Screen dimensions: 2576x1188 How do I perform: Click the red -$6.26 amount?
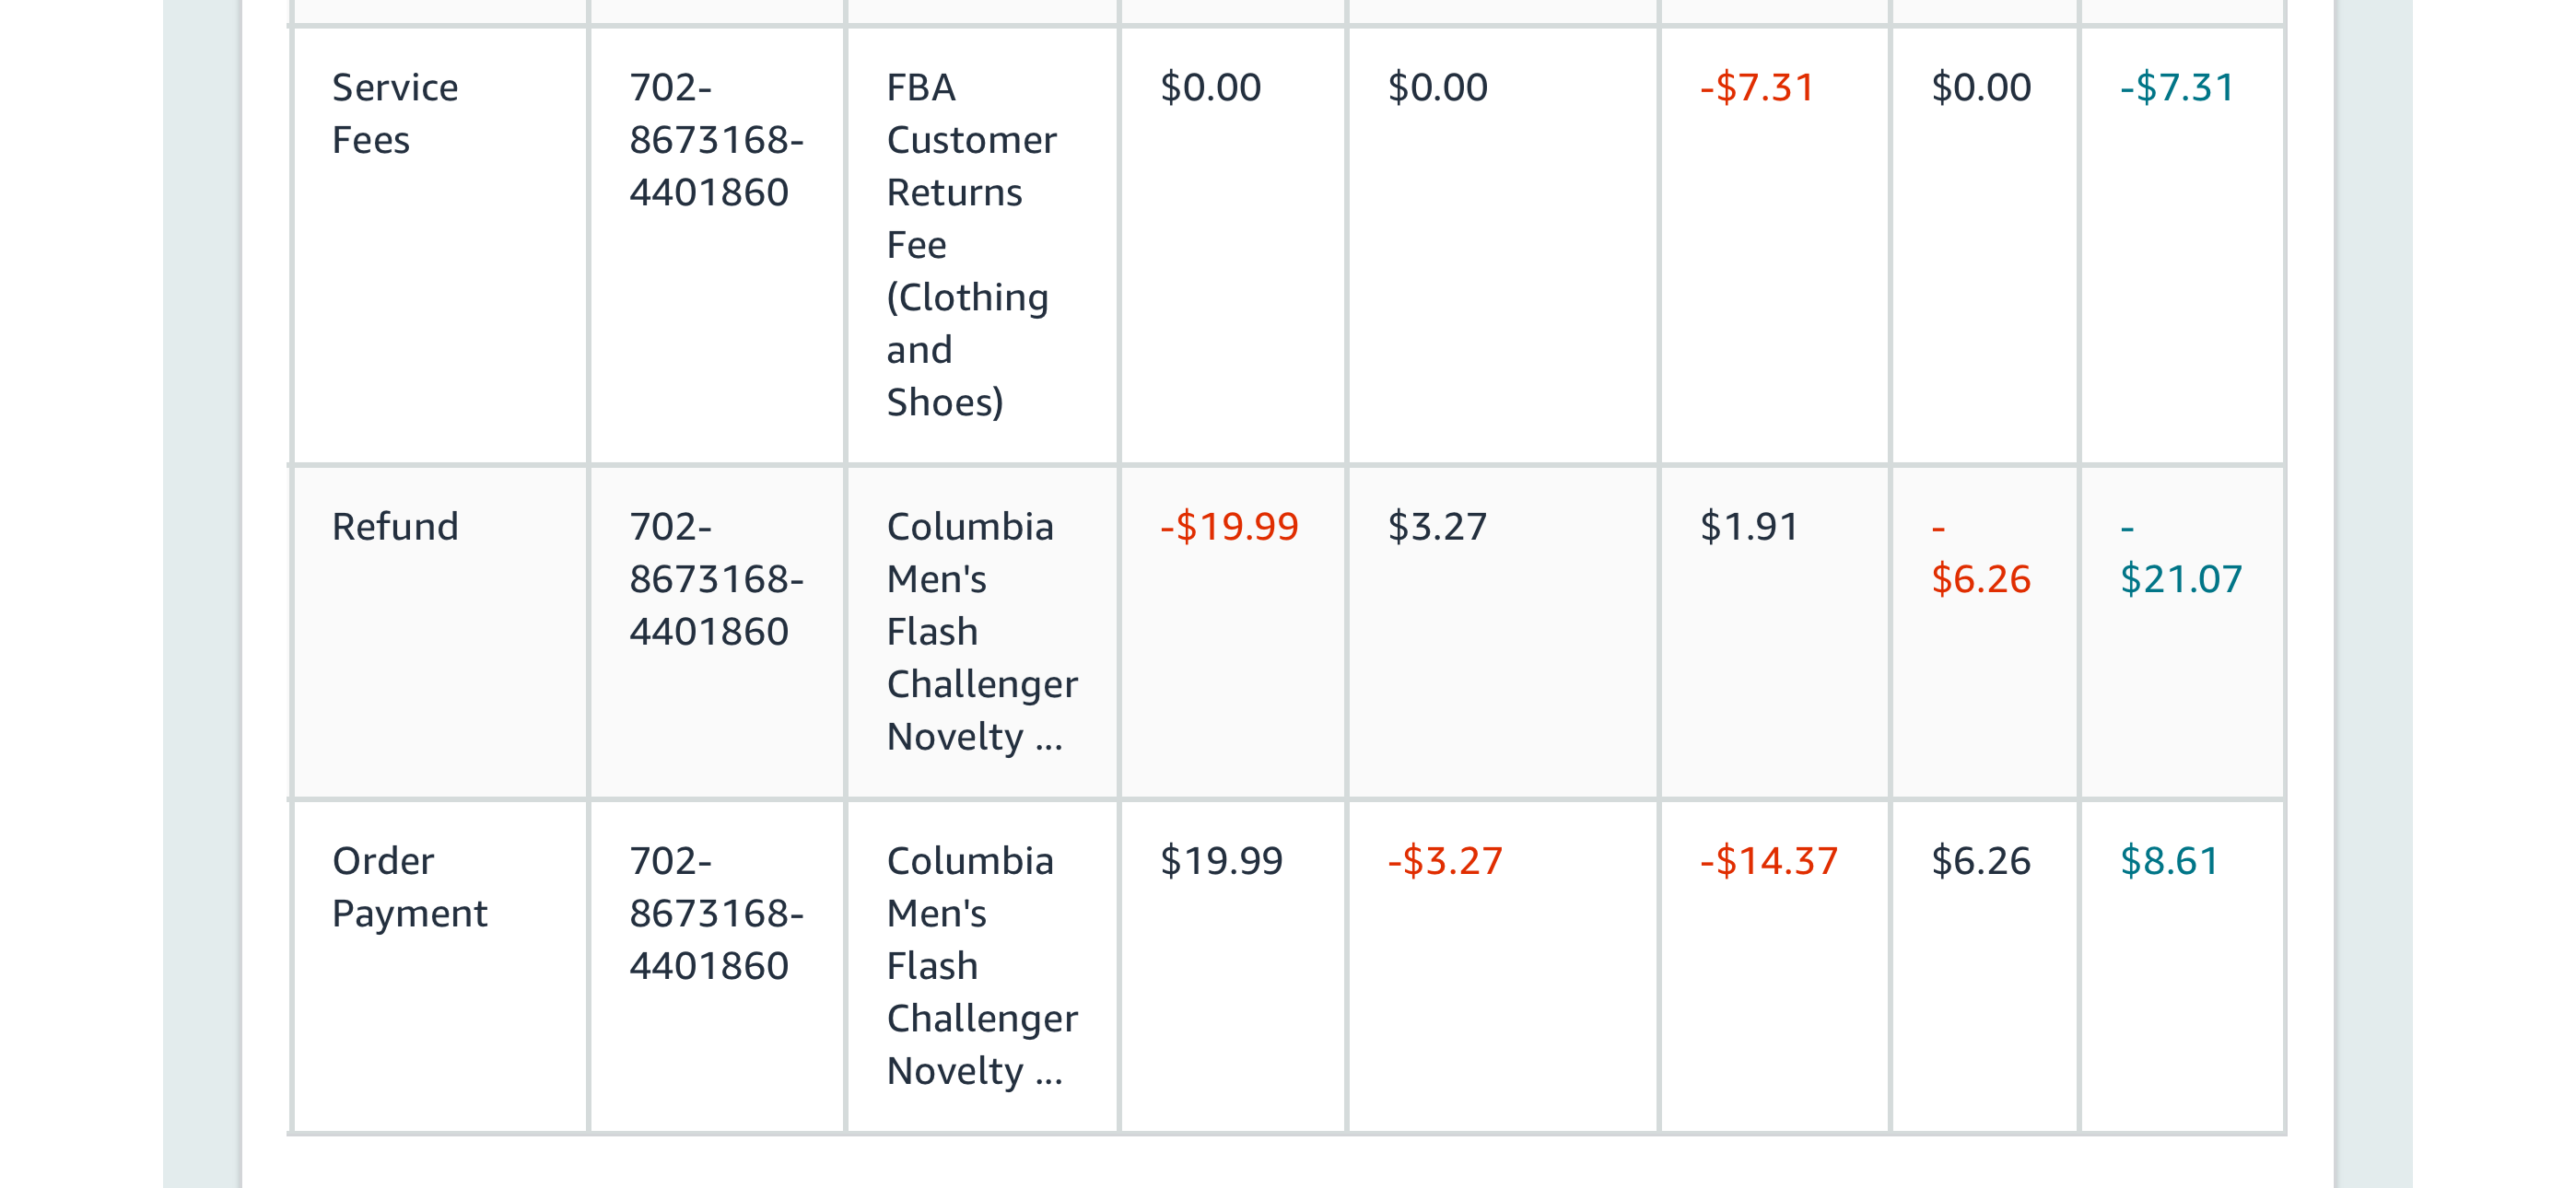tap(1980, 553)
